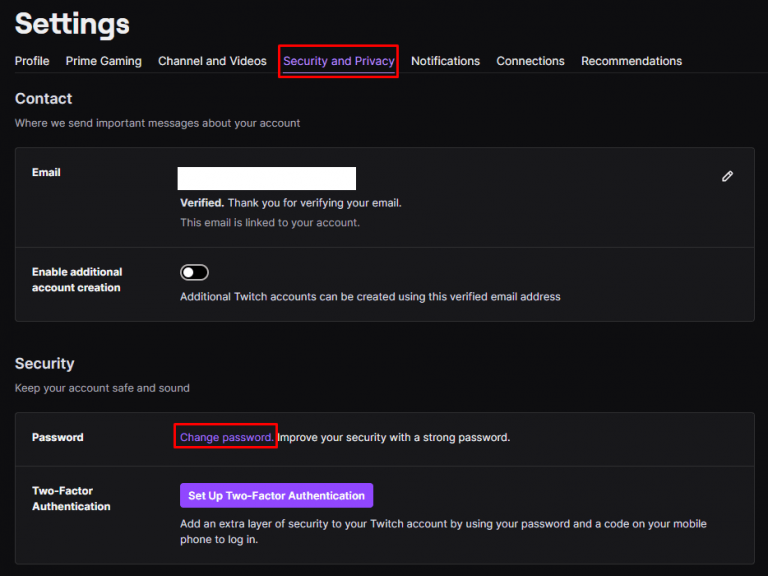Screen dimensions: 768x576
Task: Open the Notifications tab
Action: coord(445,61)
